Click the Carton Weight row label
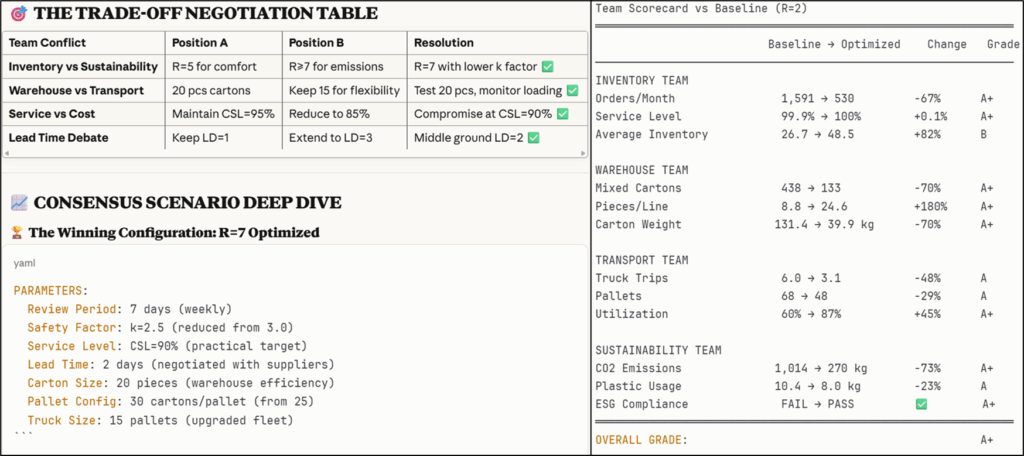Screen dimensions: 1024x456 [x=638, y=224]
